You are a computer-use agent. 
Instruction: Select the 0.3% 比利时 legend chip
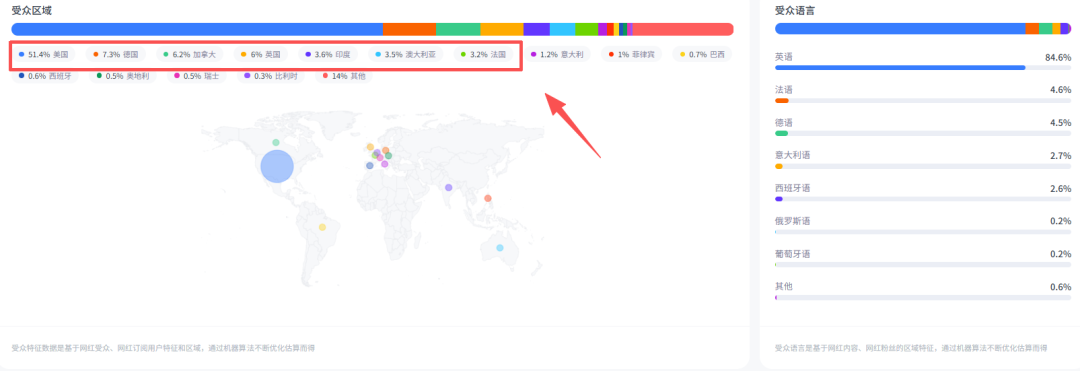click(x=271, y=76)
